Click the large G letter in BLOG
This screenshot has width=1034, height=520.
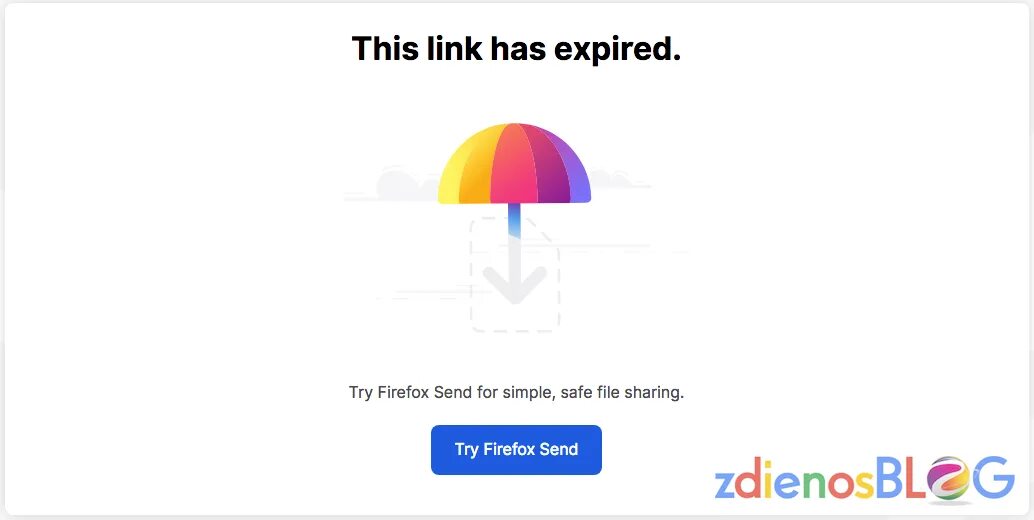pos(993,480)
